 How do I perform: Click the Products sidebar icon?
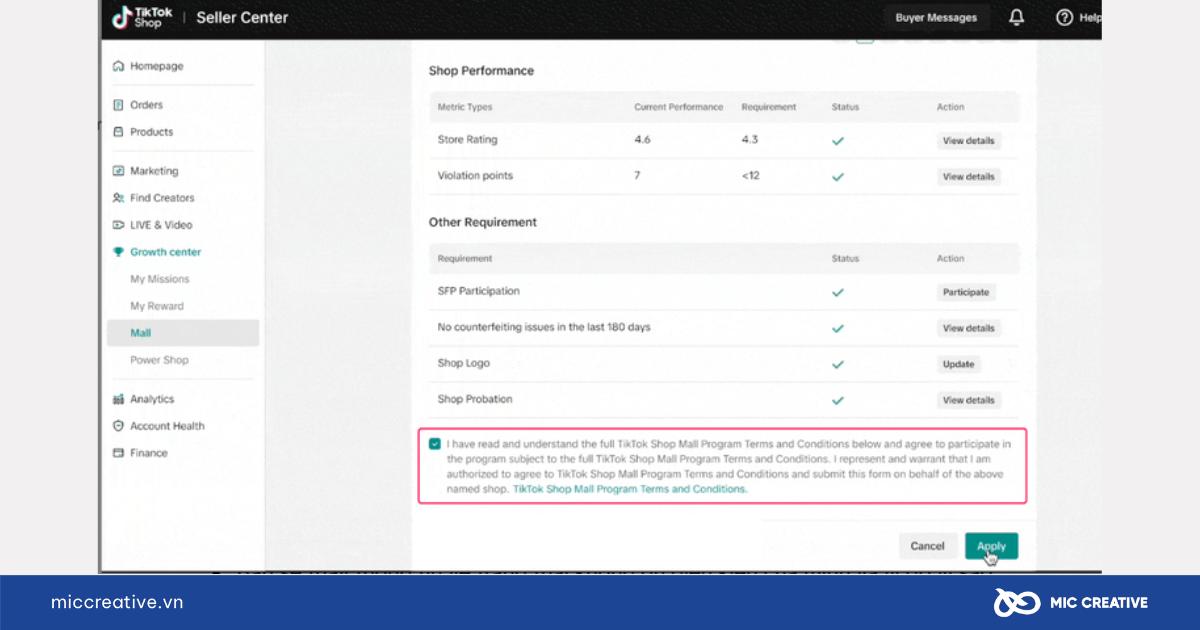(x=119, y=132)
